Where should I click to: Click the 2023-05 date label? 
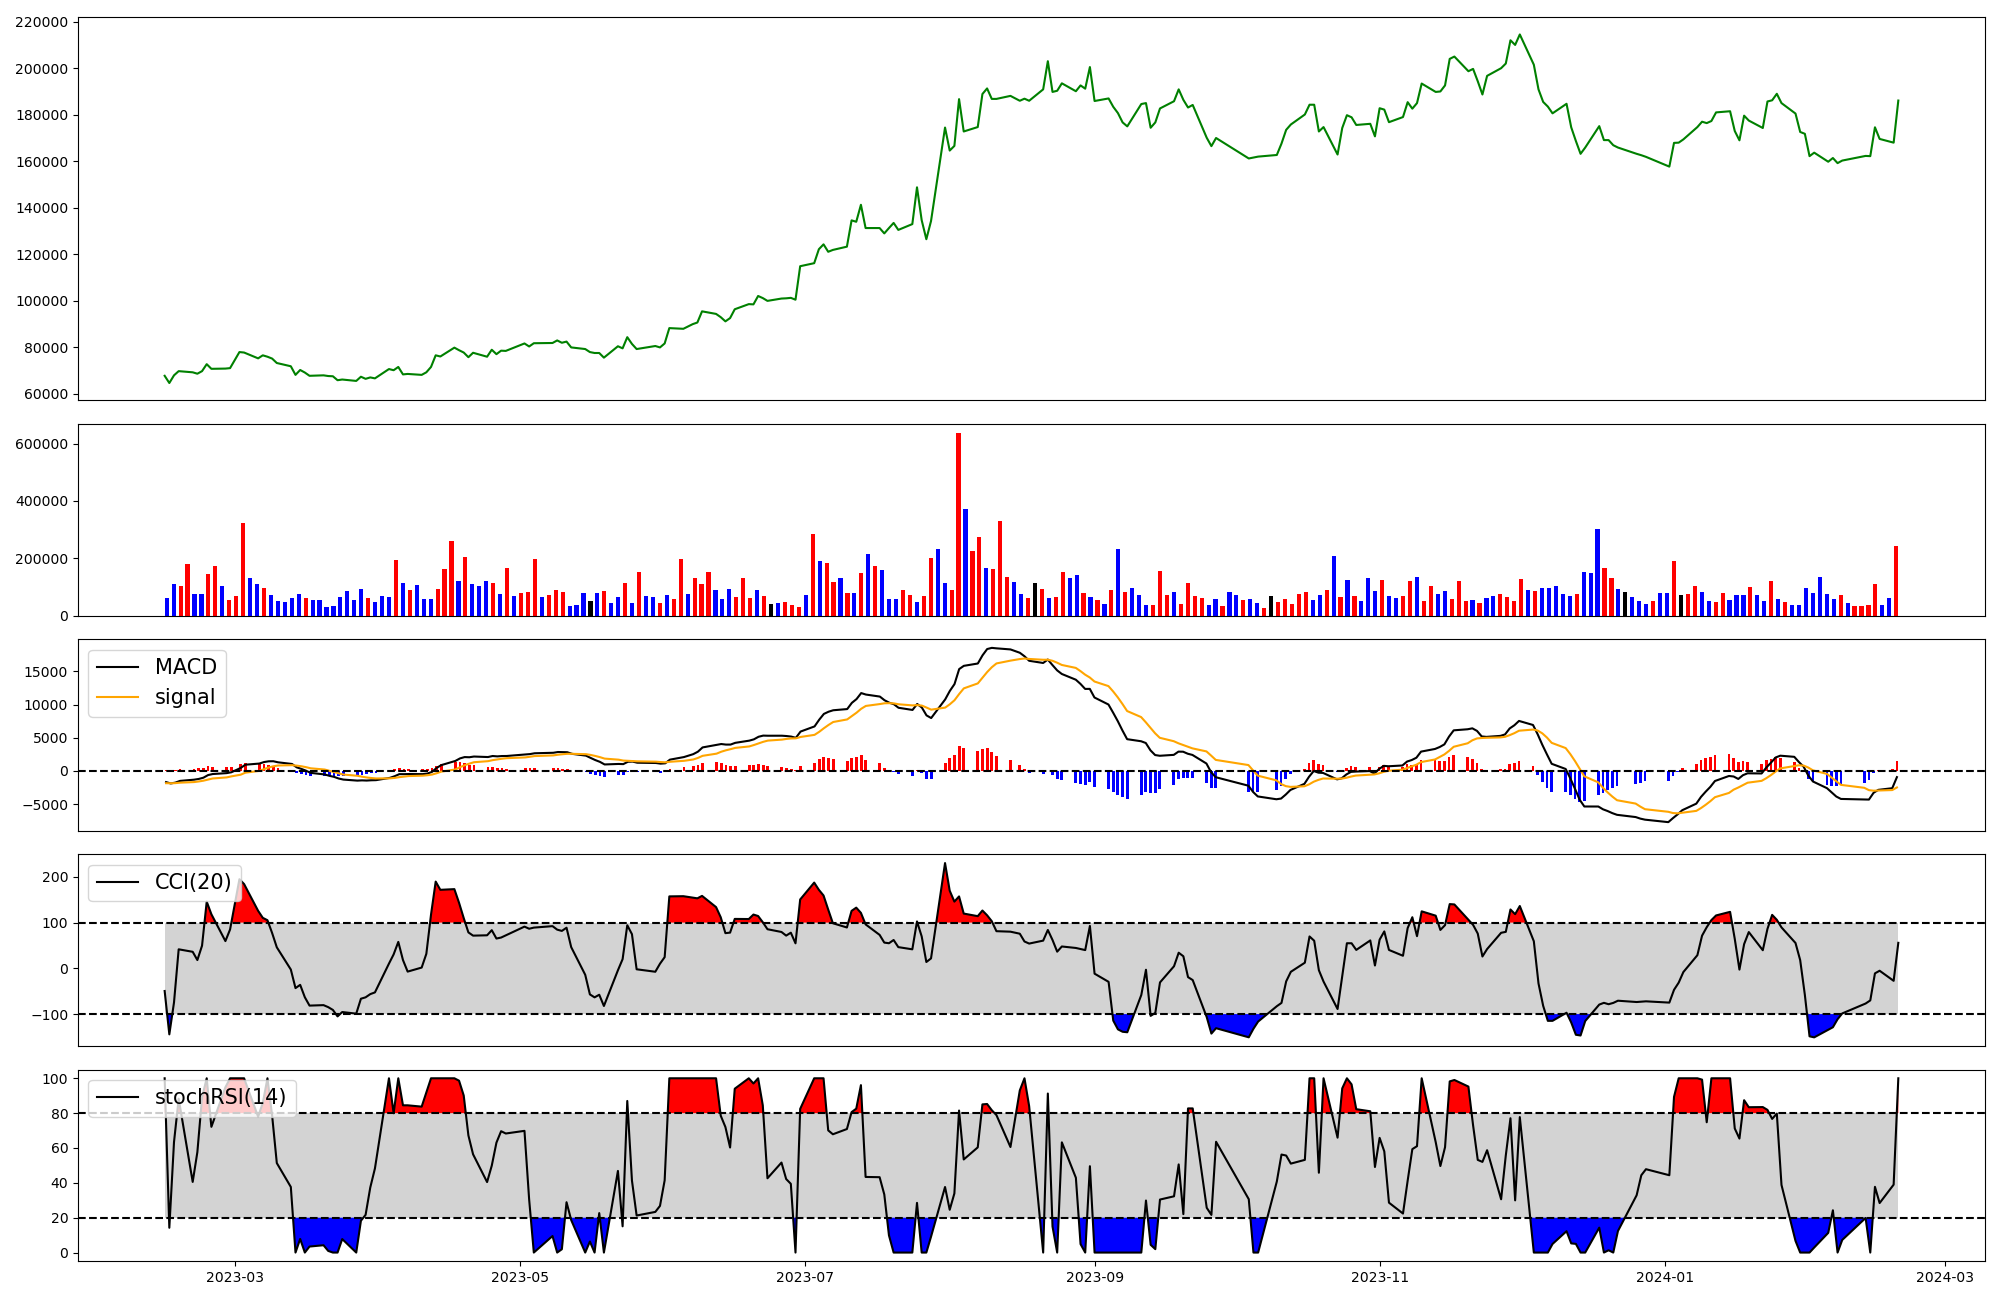(x=520, y=1277)
